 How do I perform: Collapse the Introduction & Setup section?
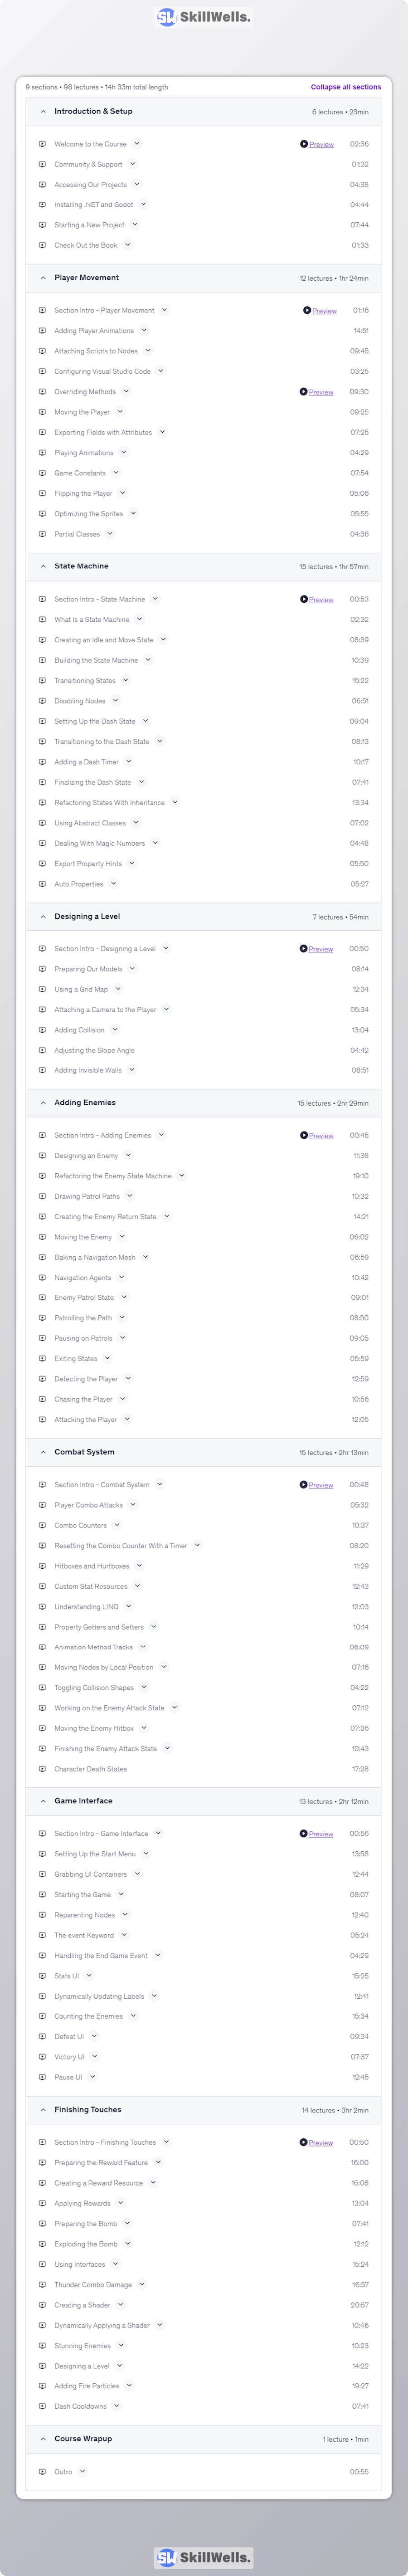(43, 112)
